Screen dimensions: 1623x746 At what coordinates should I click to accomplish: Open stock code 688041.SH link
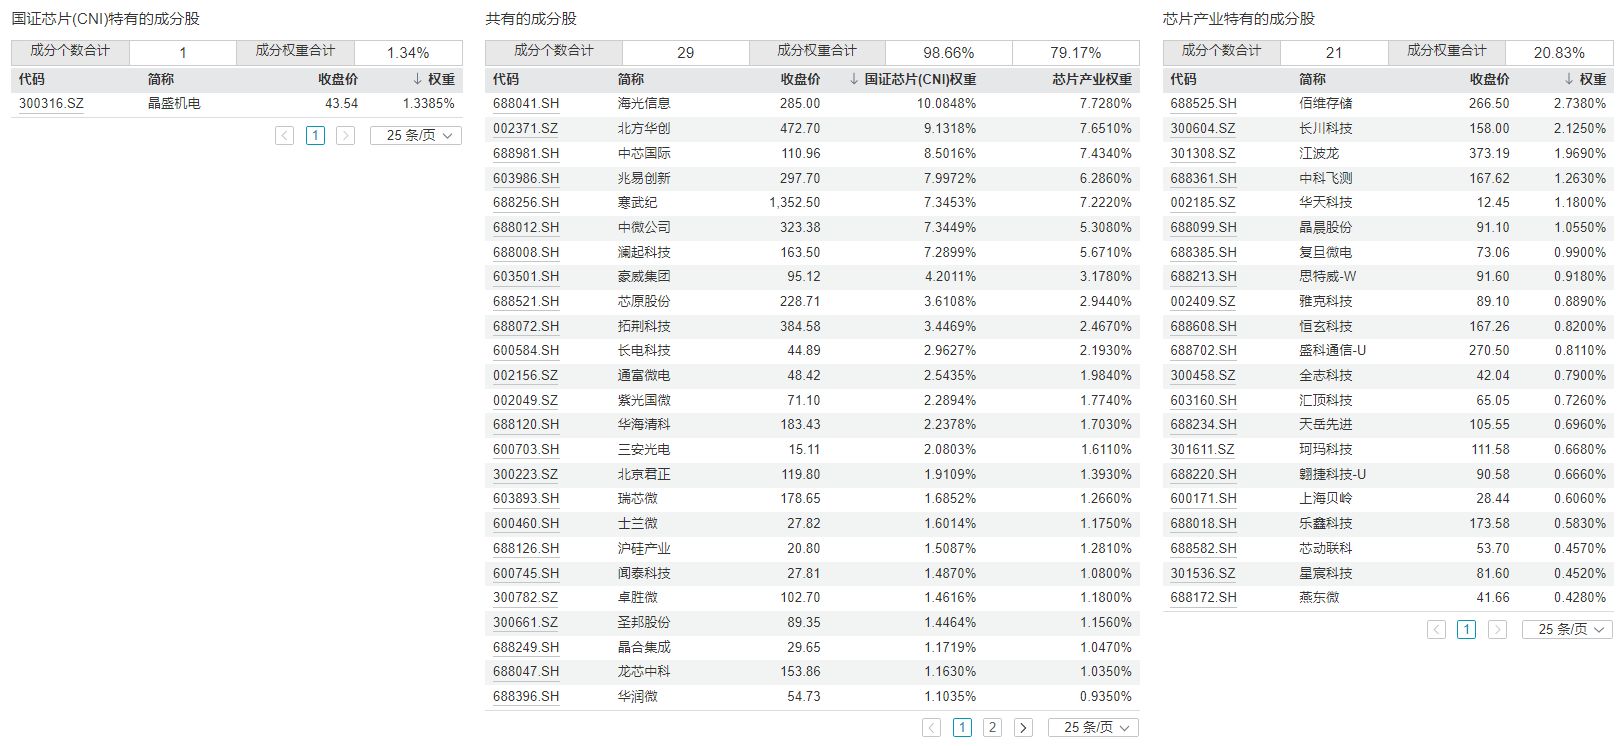click(x=526, y=104)
